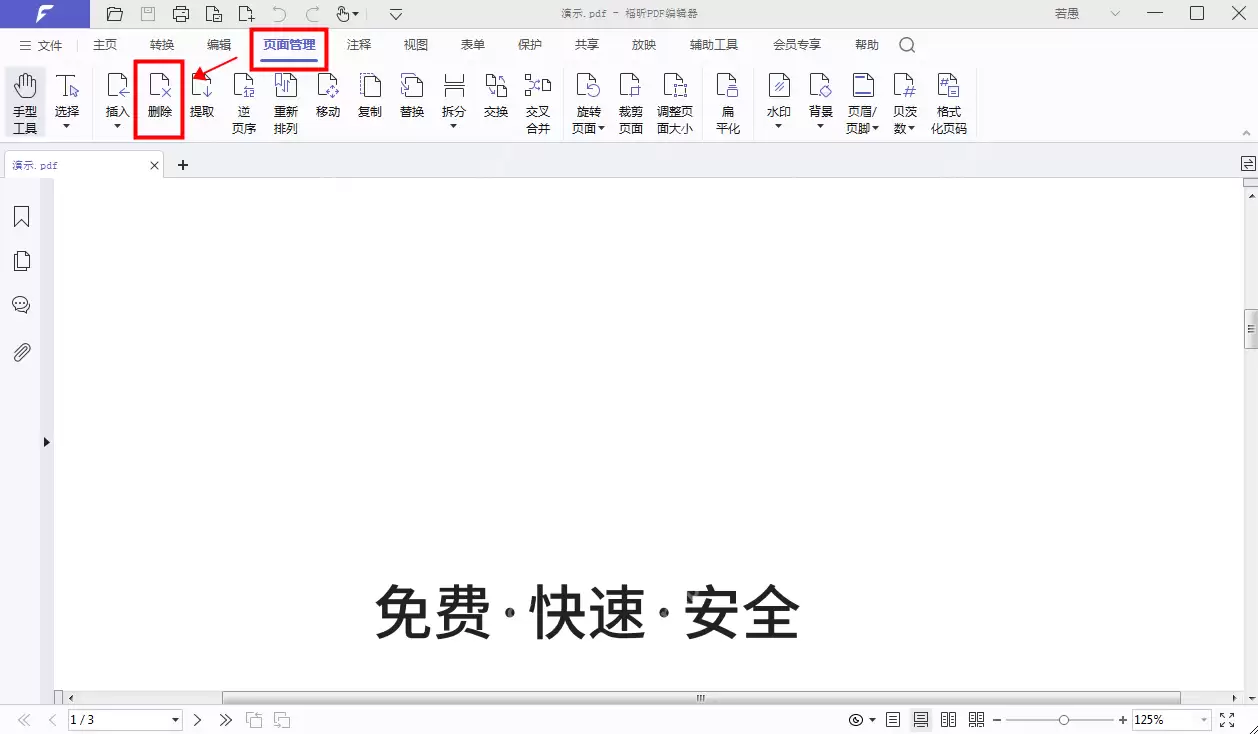
Task: Click the Format page numbers (格式化页码) icon
Action: 947,98
